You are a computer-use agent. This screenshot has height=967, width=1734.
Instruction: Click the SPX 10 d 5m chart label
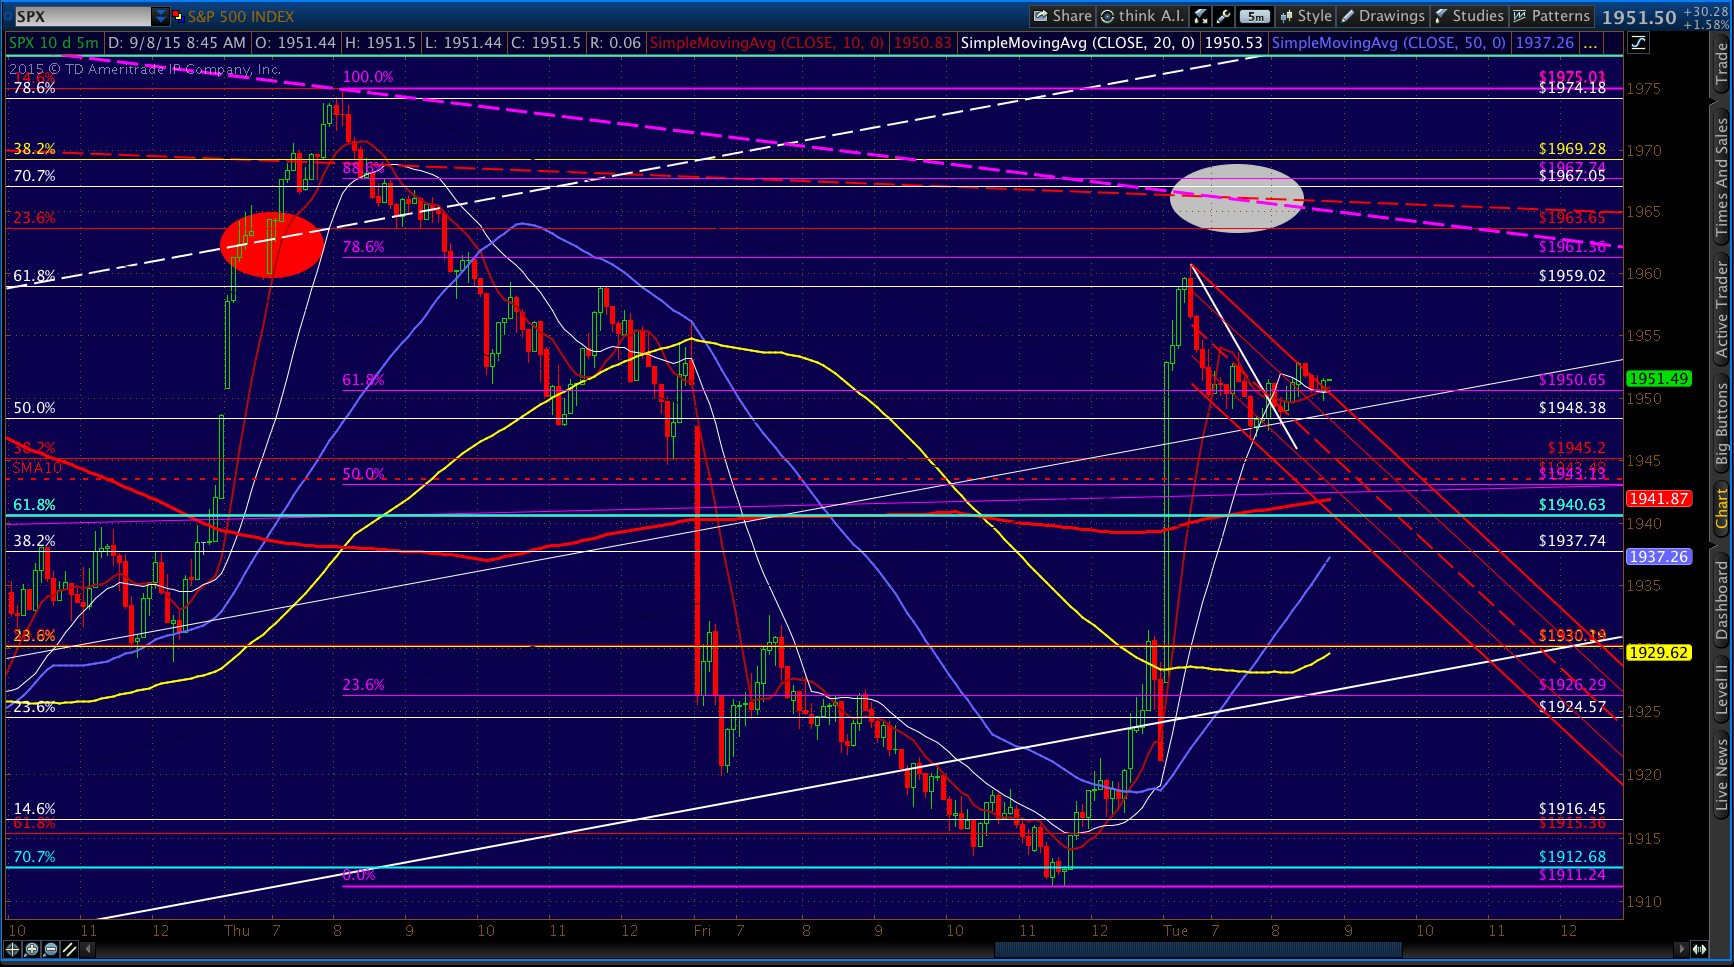pyautogui.click(x=54, y=43)
